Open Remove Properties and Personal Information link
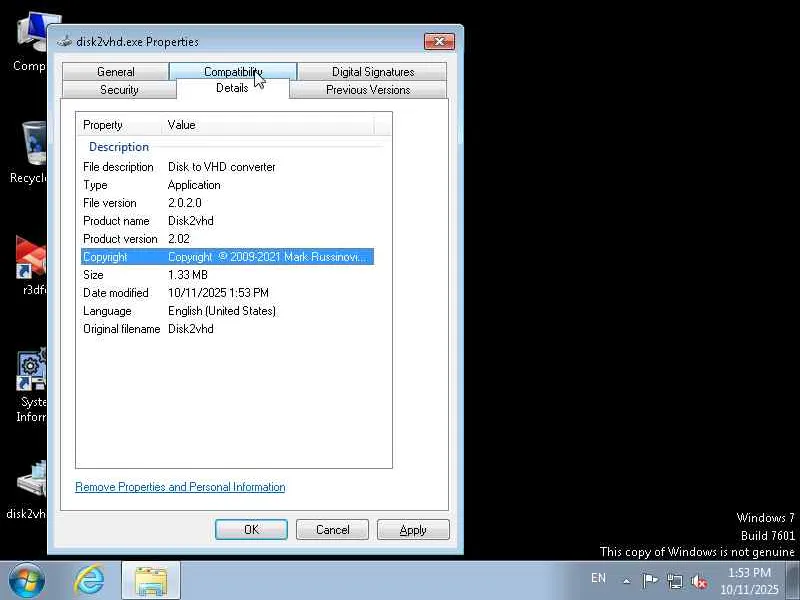 [x=180, y=487]
